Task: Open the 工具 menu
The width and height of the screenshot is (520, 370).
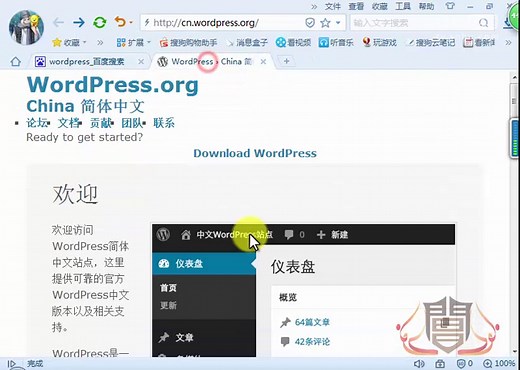Action: pos(403,6)
